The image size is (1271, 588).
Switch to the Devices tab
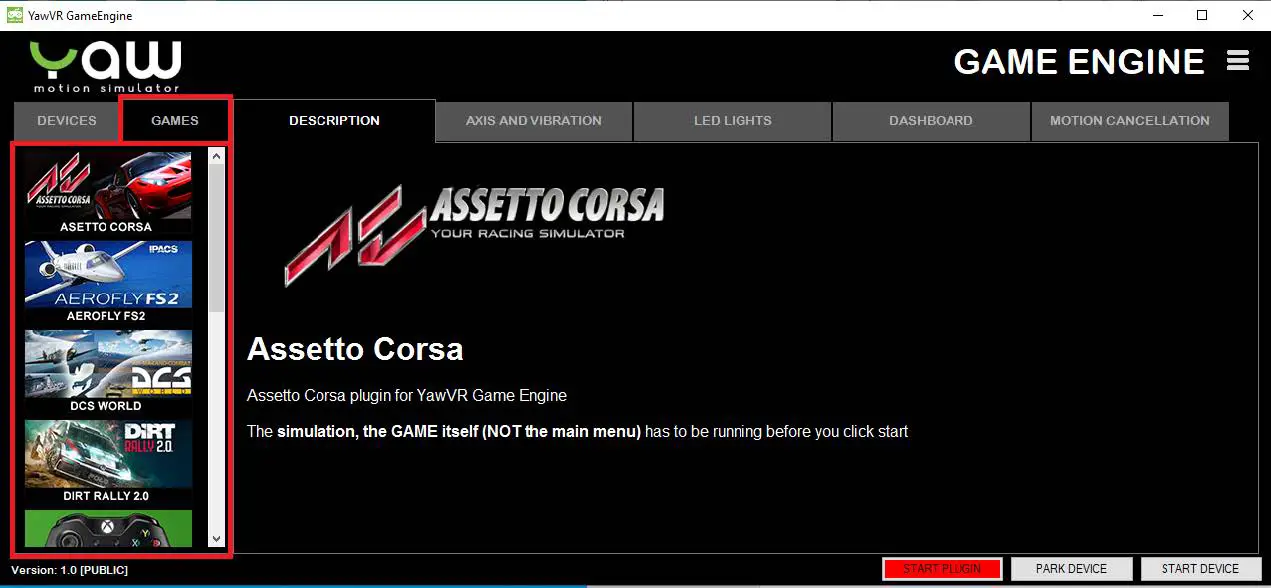[66, 121]
